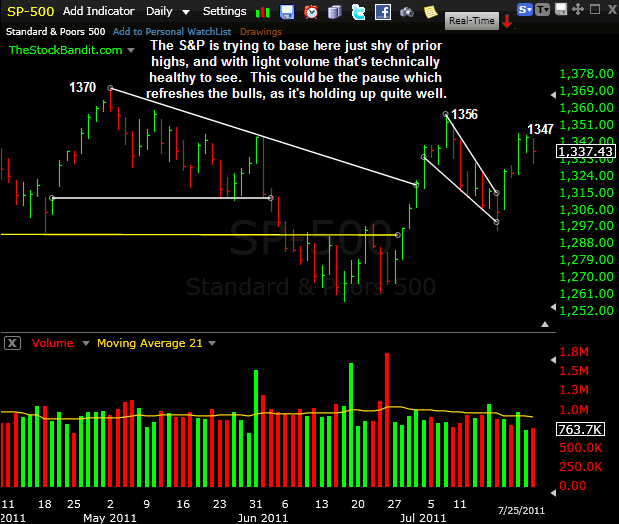Open the Drawings menu

point(261,32)
